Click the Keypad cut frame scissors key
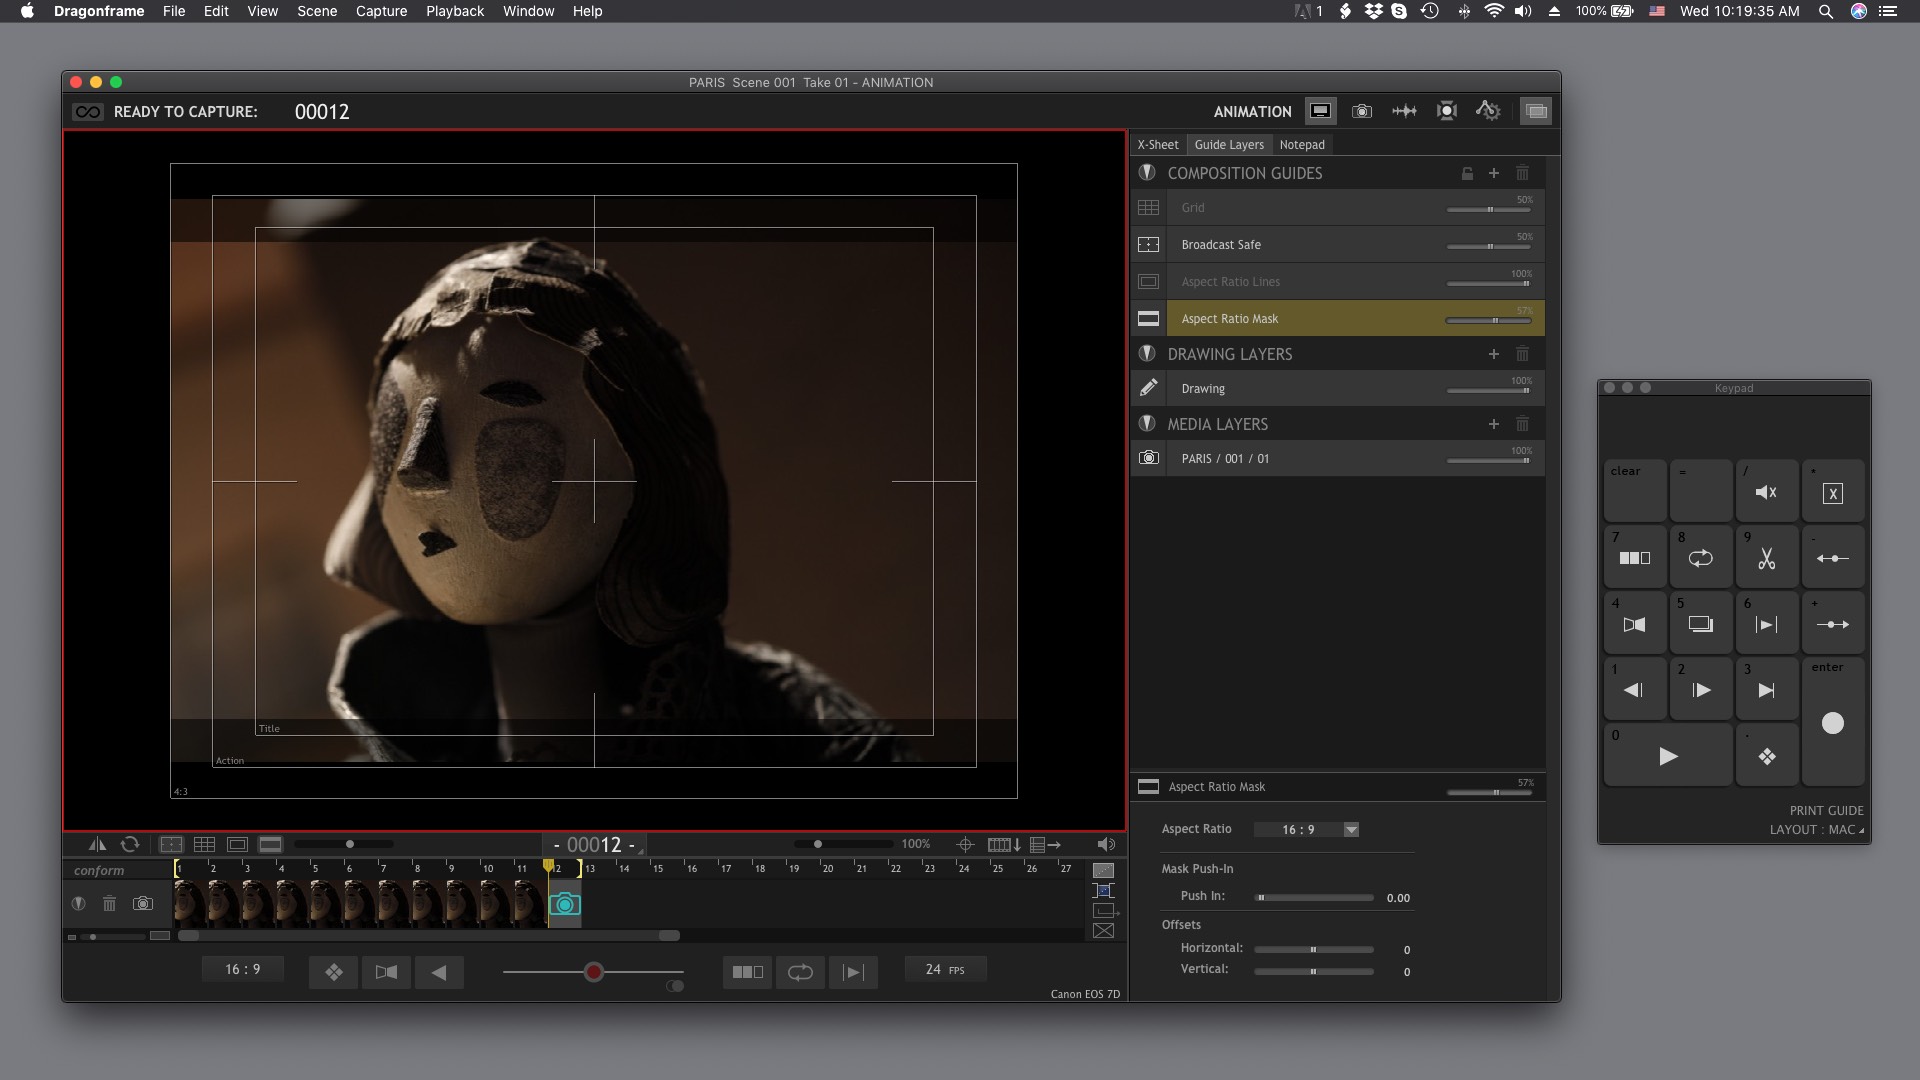 [1766, 557]
